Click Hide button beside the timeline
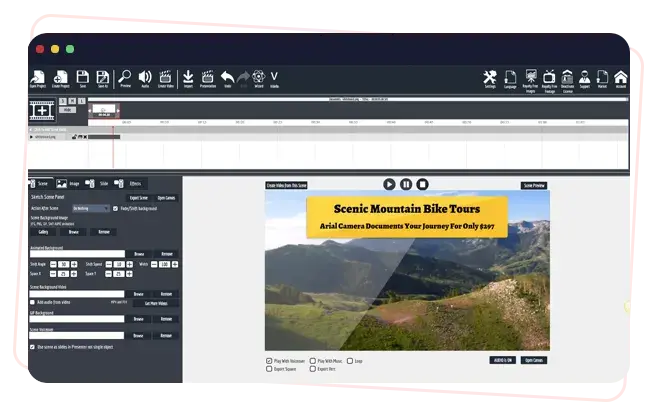The height and width of the screenshot is (419, 662). (x=68, y=110)
